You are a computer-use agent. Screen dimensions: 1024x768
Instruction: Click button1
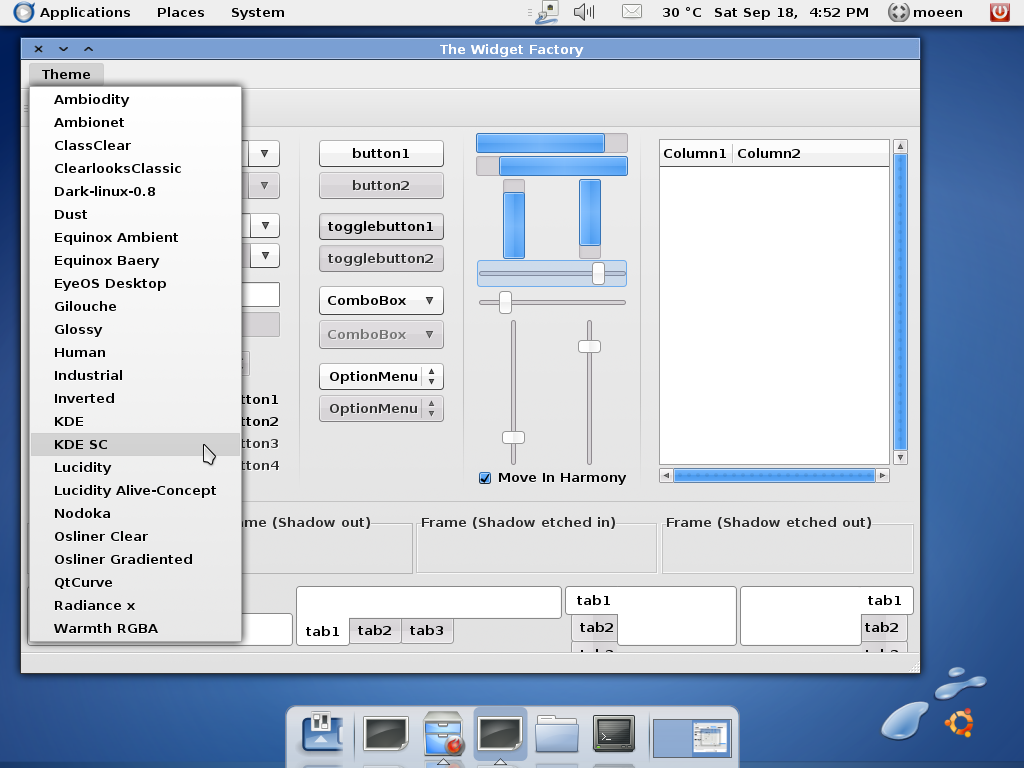click(381, 153)
